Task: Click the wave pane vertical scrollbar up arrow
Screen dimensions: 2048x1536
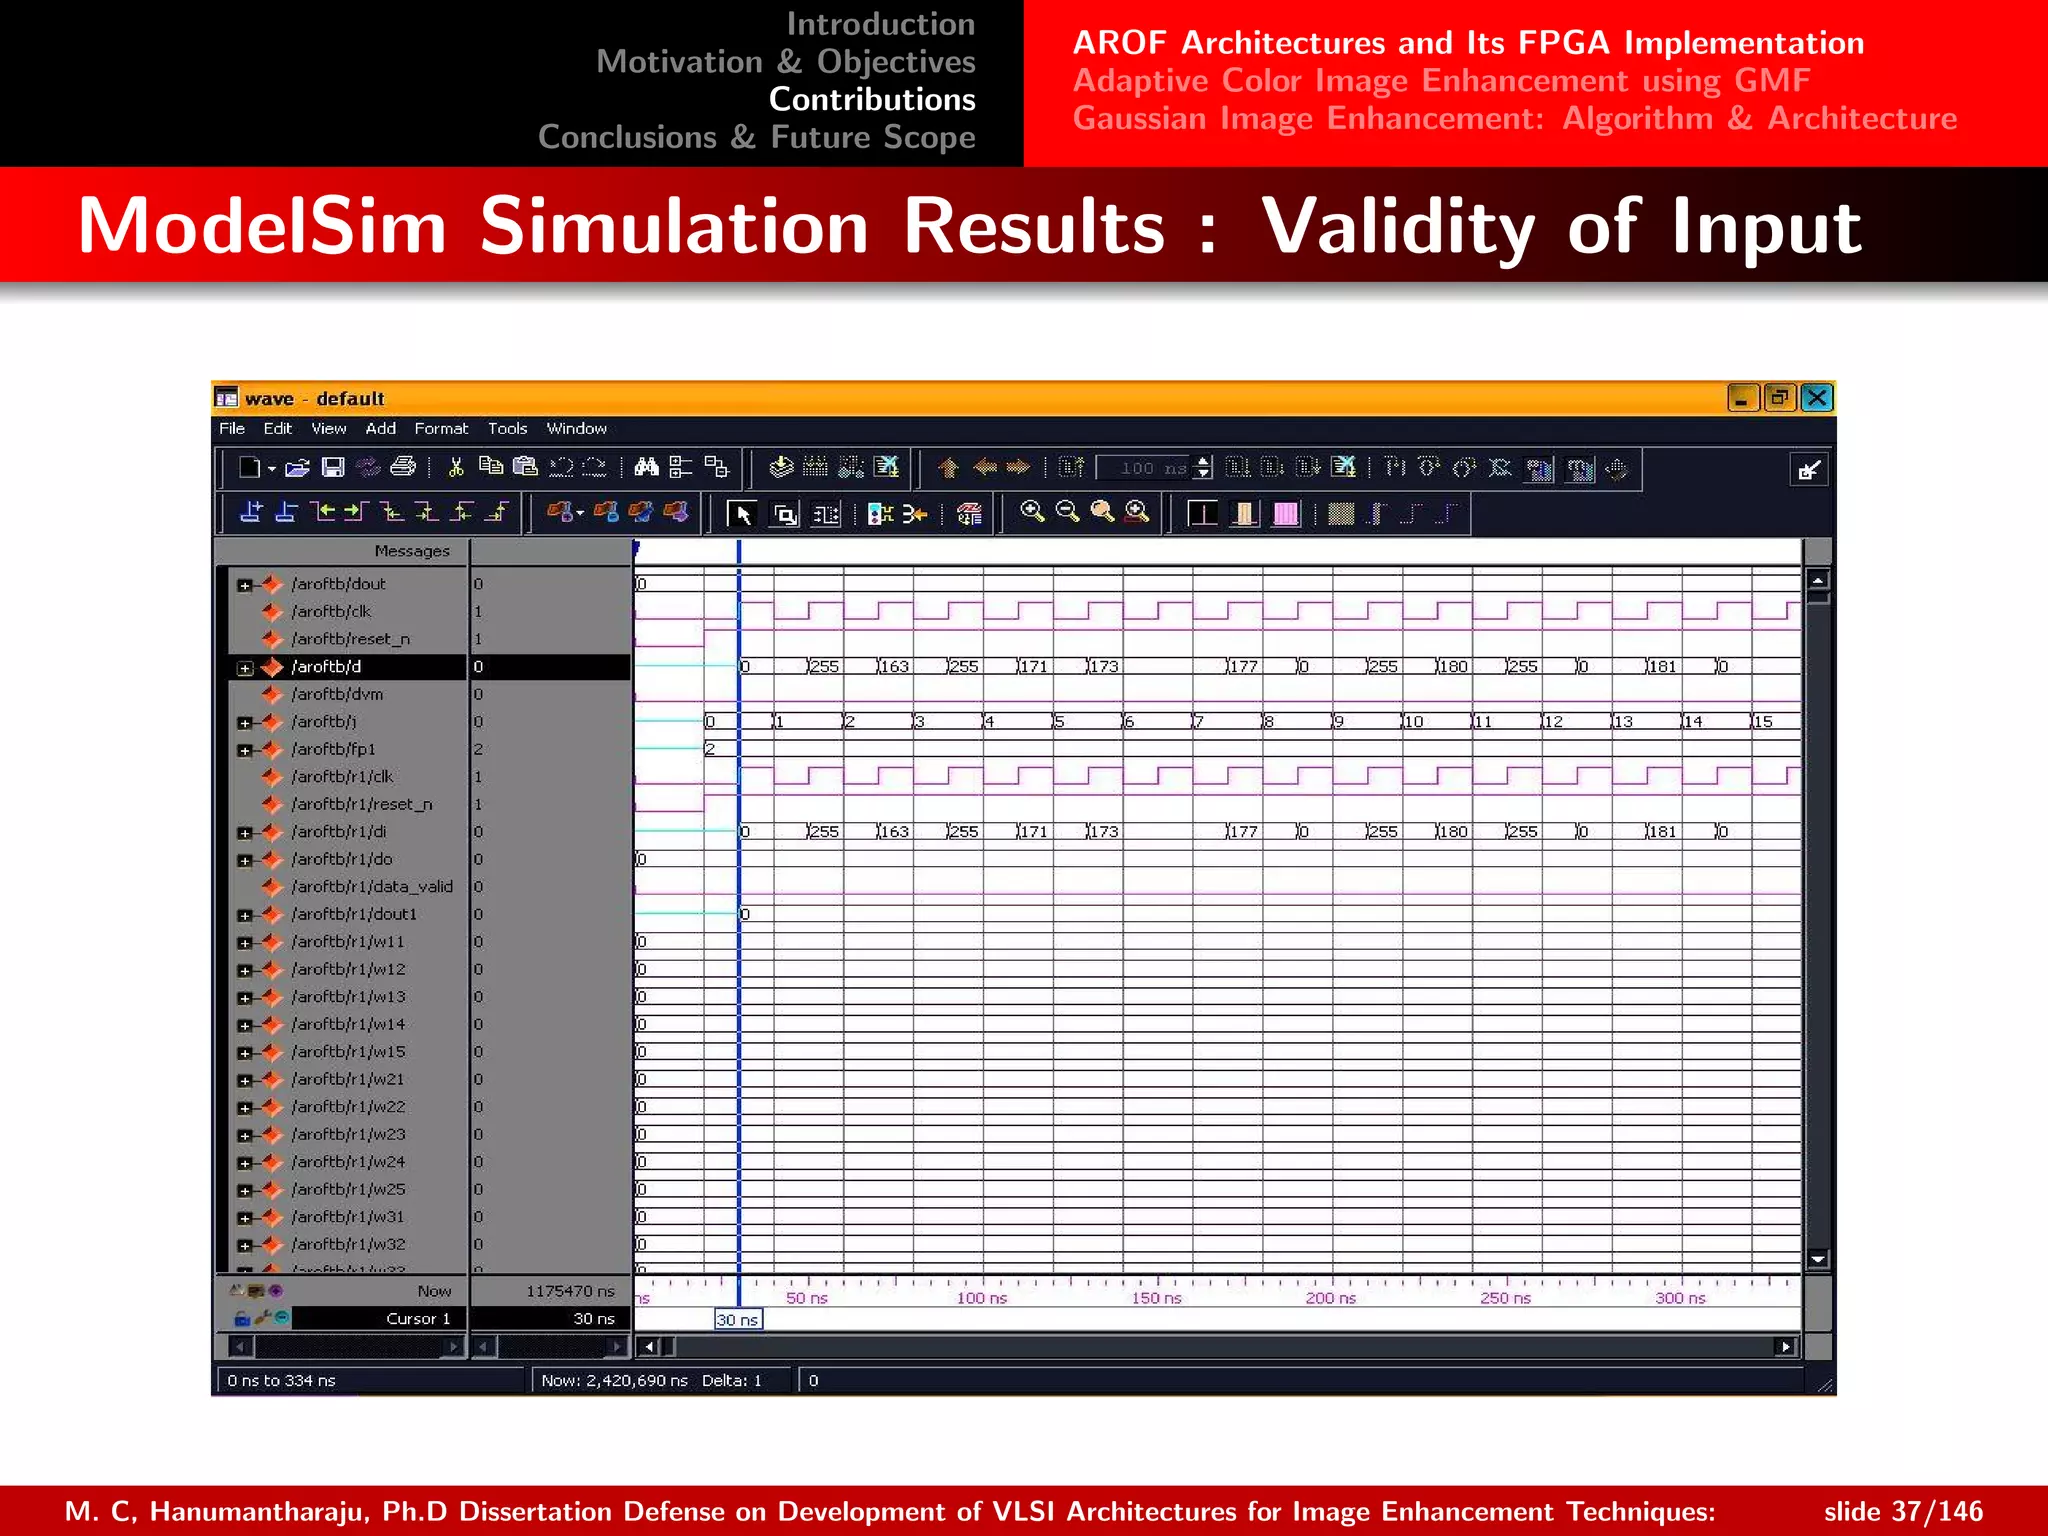Action: tap(1818, 580)
